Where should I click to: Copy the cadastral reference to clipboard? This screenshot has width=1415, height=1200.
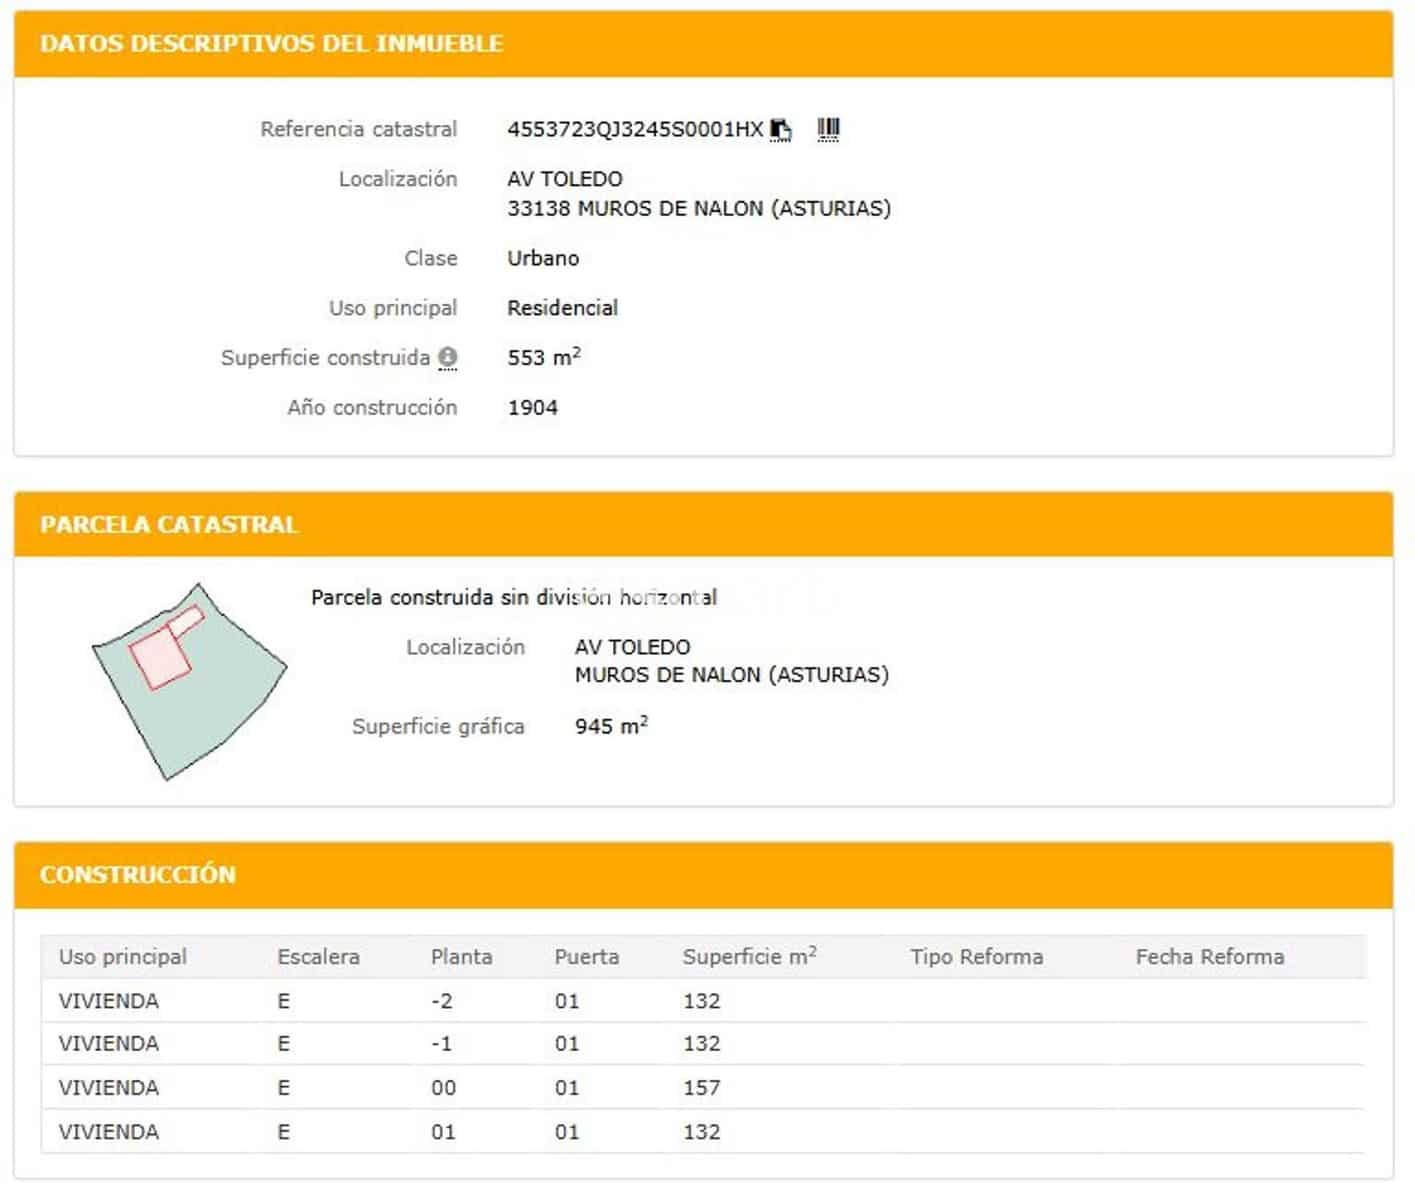click(781, 128)
